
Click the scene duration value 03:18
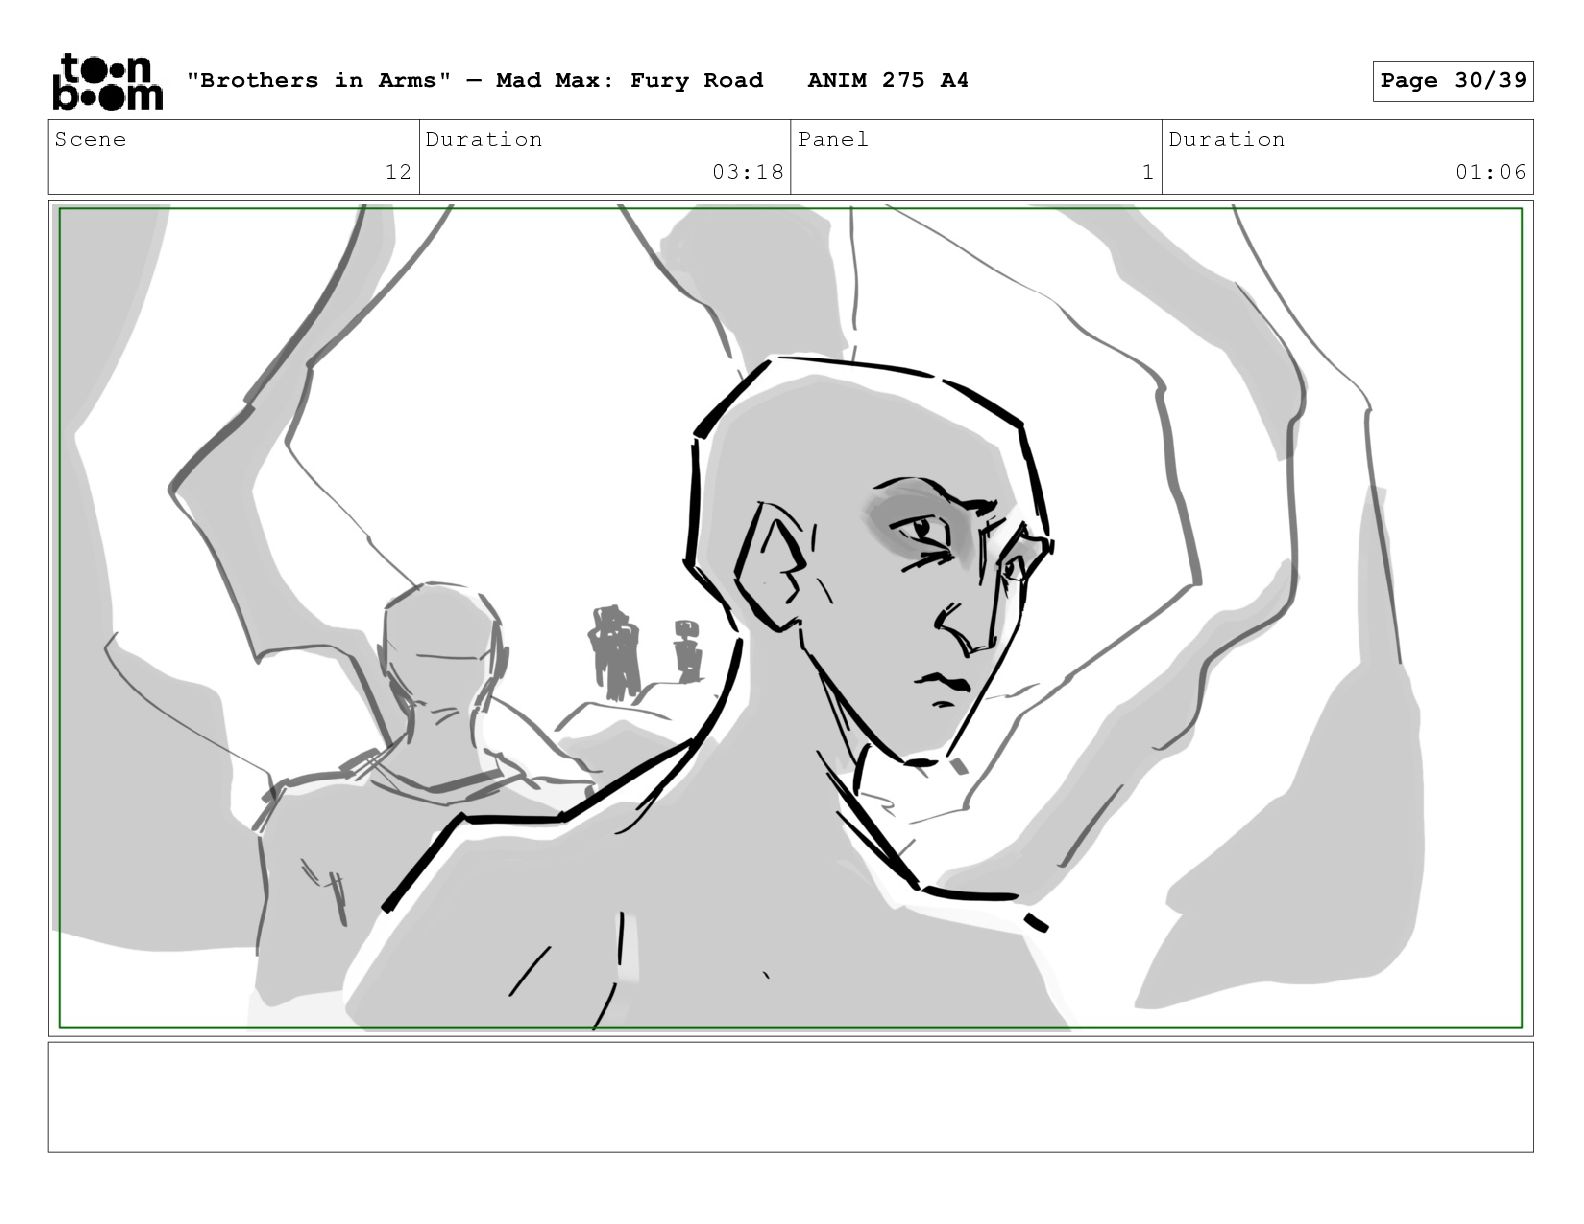click(748, 172)
